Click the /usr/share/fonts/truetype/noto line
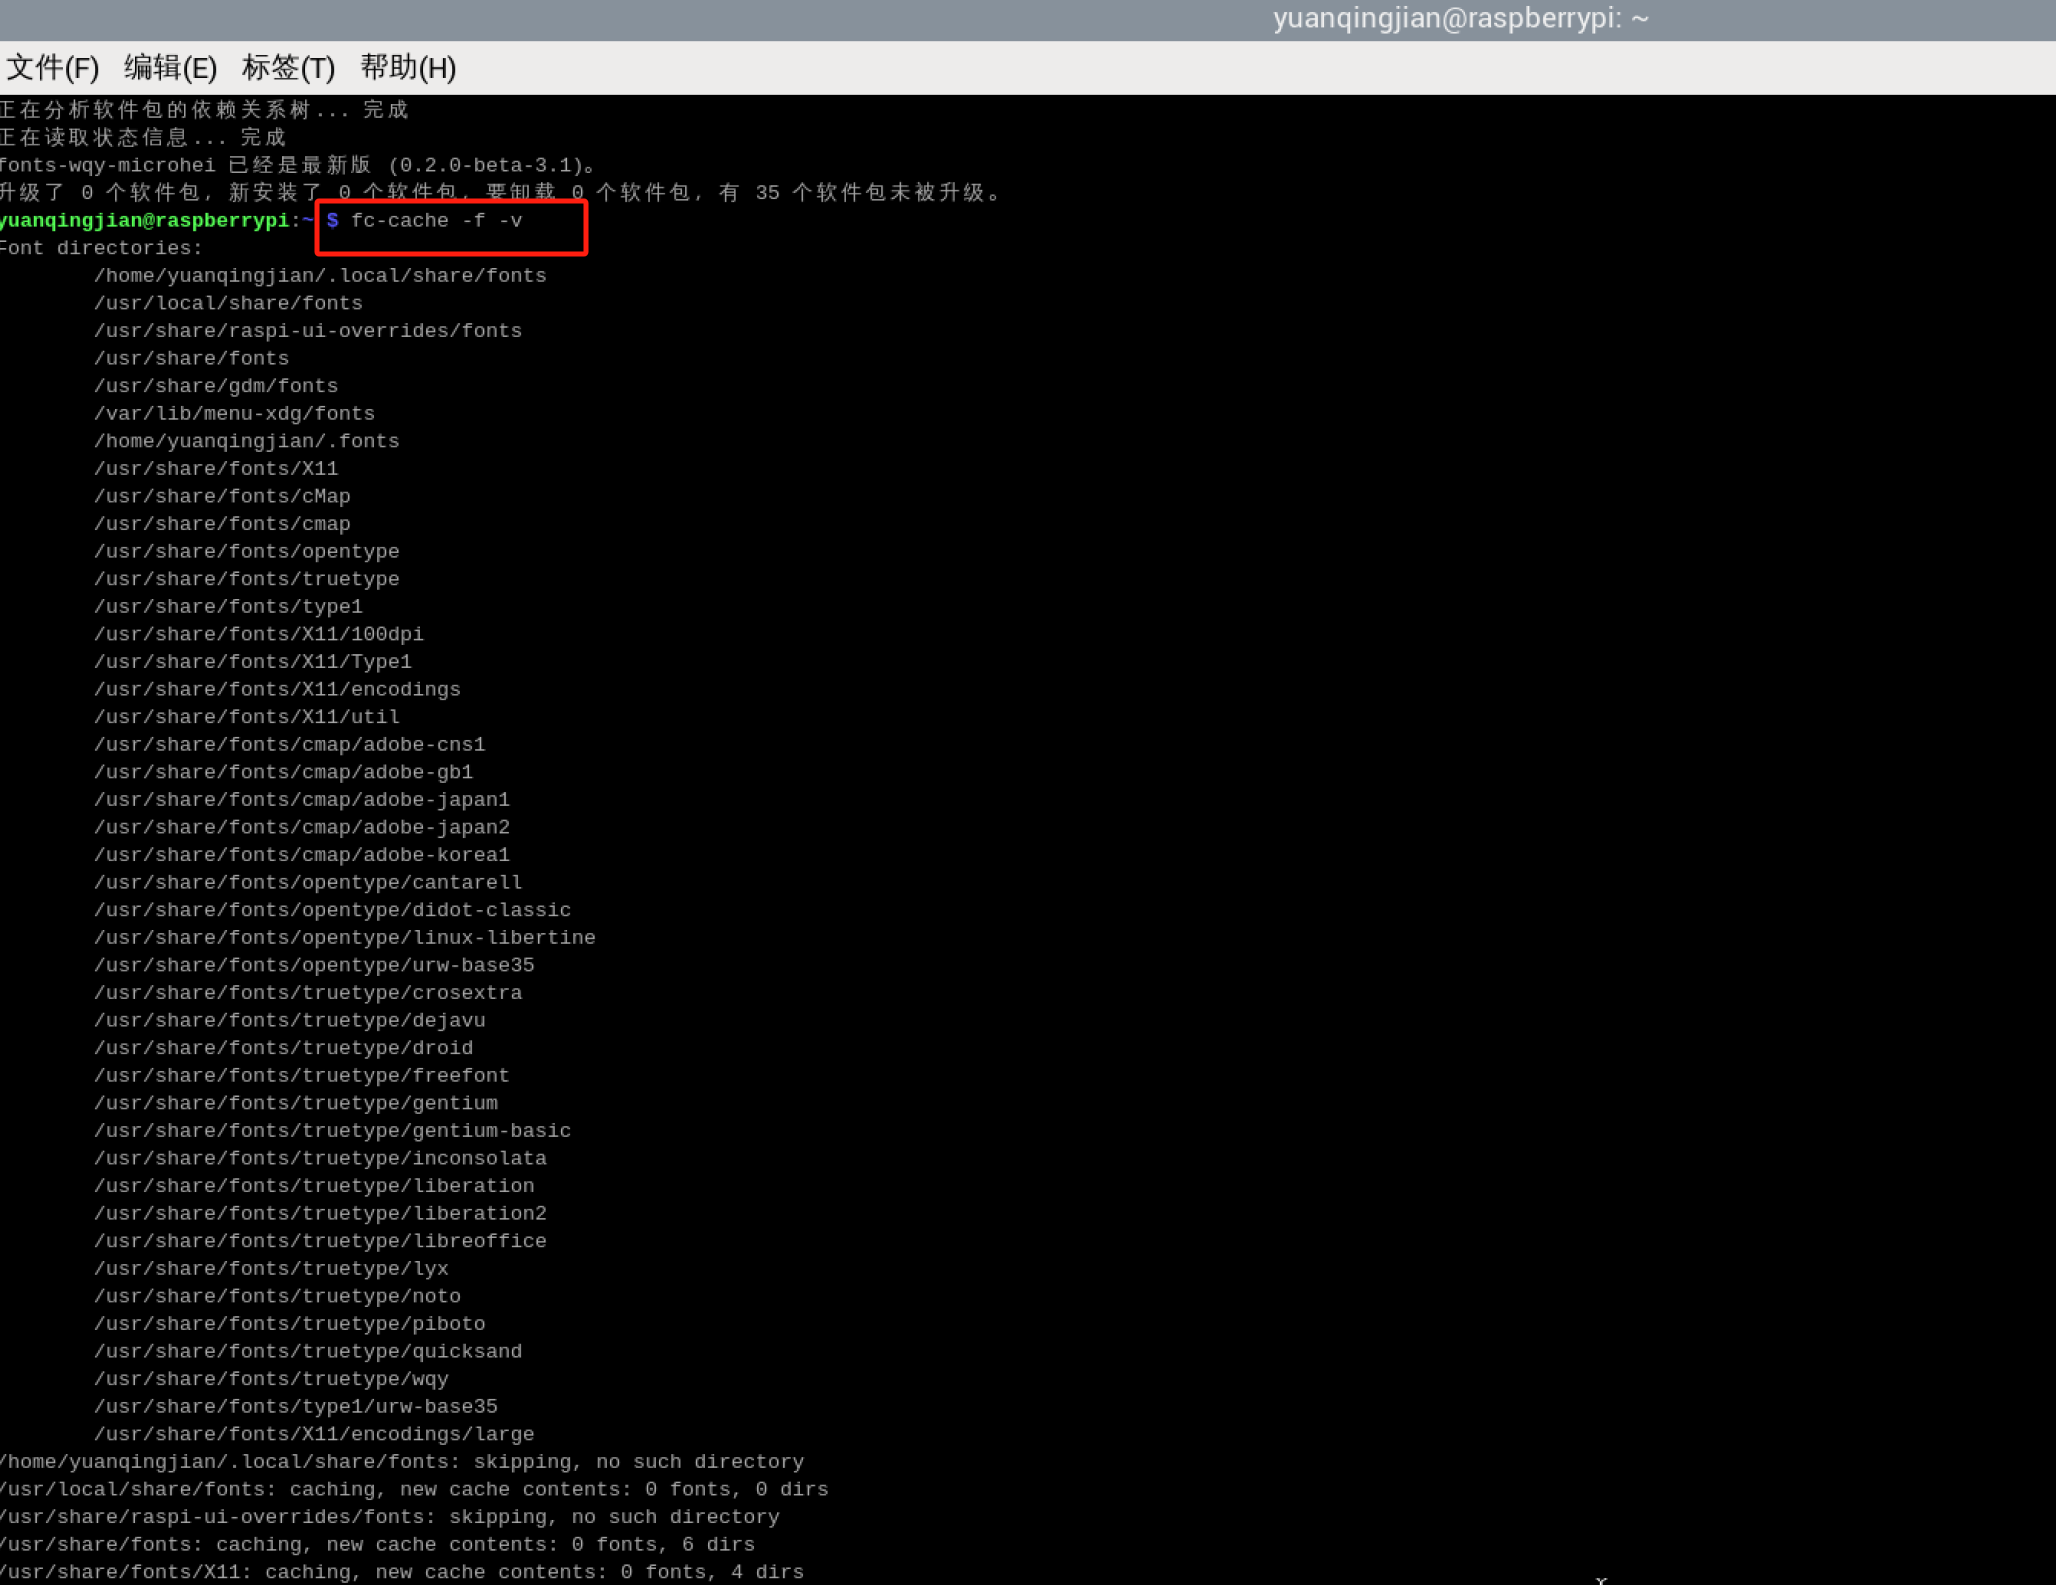Image resolution: width=2056 pixels, height=1585 pixels. [x=277, y=1296]
